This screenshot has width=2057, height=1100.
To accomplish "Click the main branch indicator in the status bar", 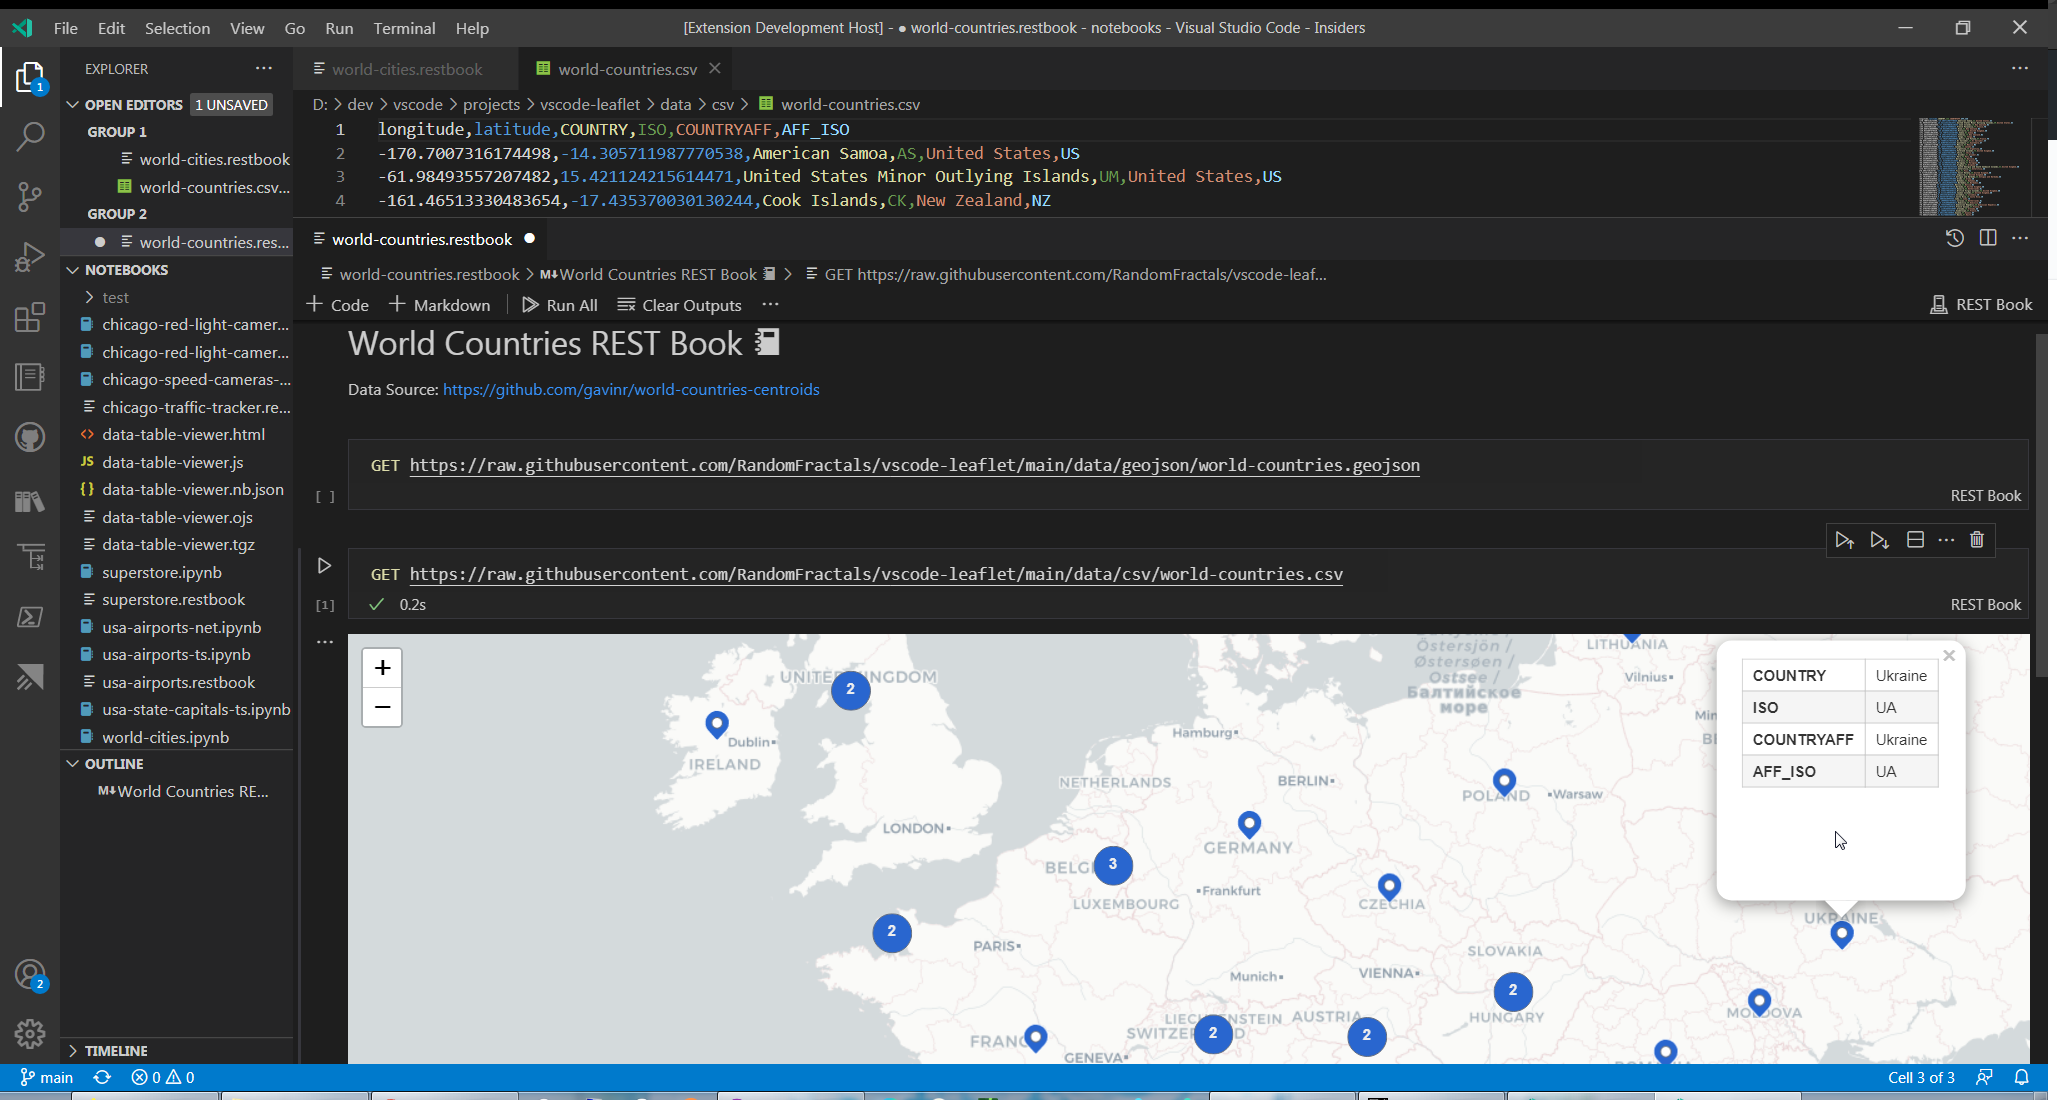I will tap(46, 1078).
